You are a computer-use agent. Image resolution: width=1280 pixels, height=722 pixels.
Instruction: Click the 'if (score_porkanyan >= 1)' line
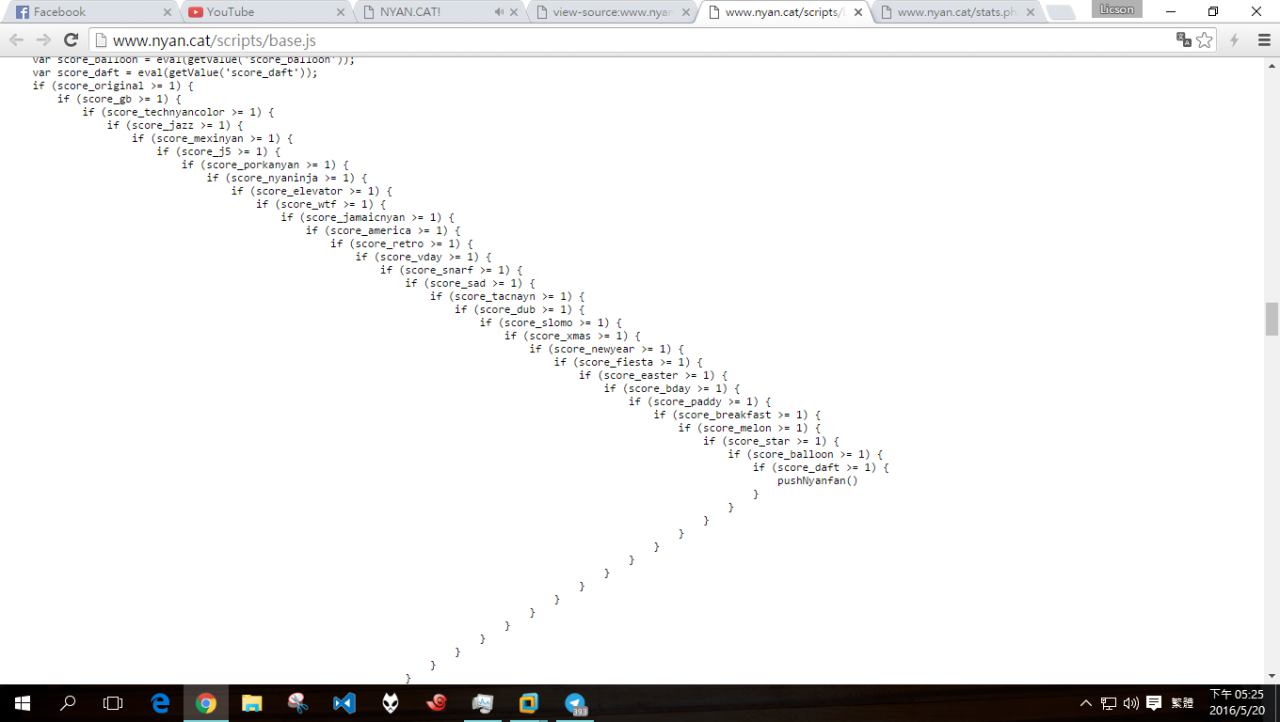(265, 164)
